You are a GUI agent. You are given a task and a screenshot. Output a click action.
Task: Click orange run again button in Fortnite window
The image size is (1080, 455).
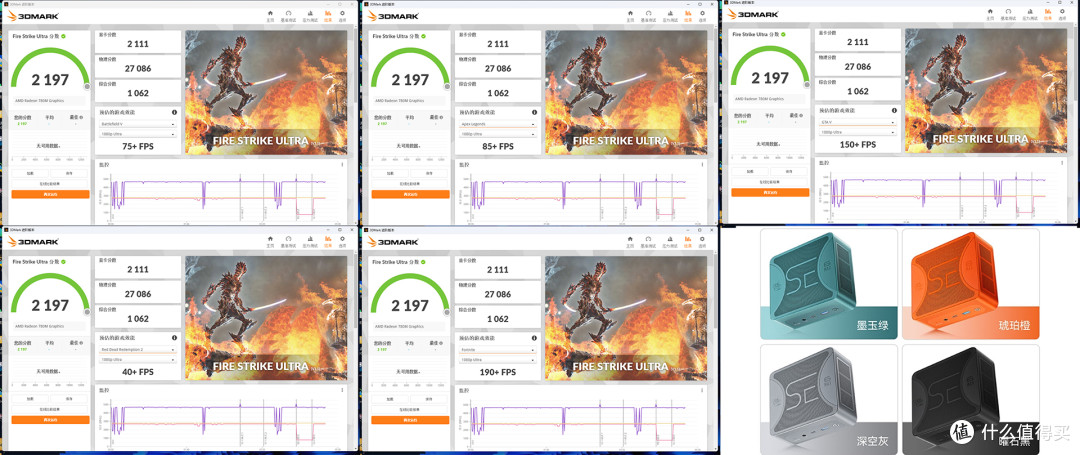click(x=411, y=420)
